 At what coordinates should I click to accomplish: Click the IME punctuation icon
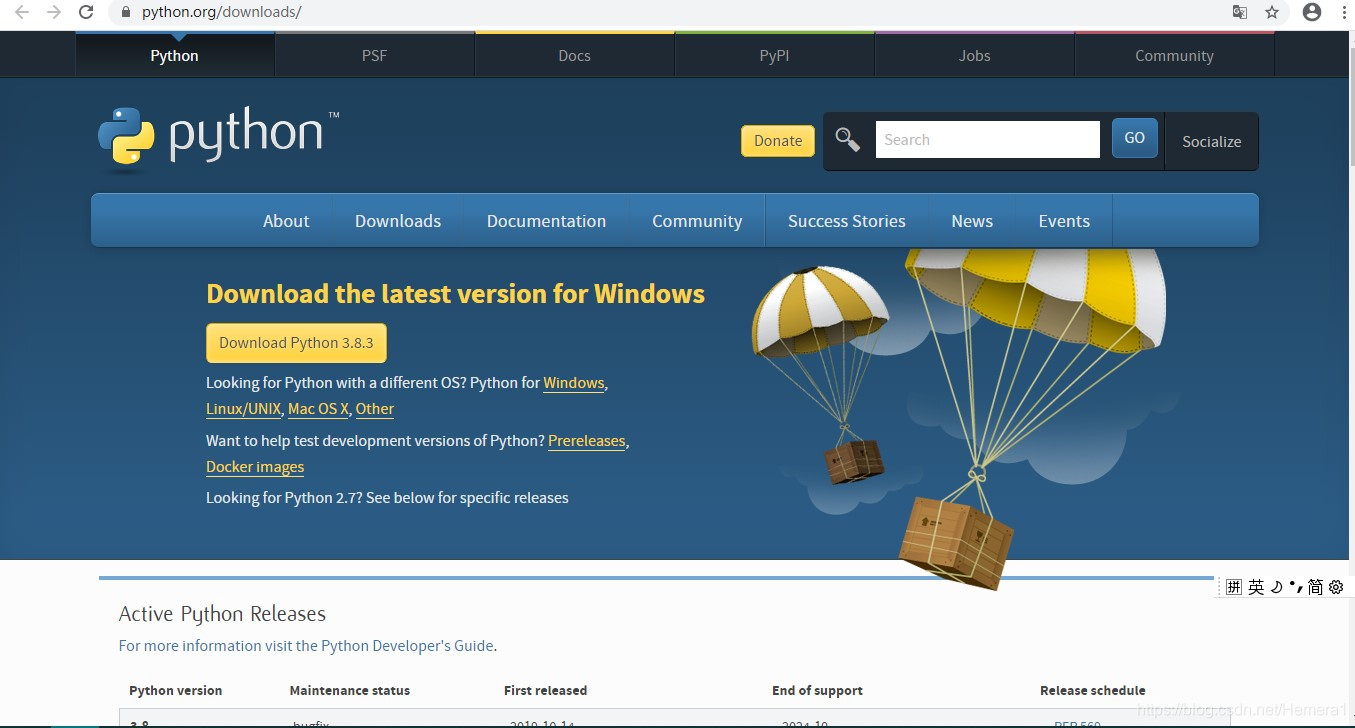tap(1296, 586)
